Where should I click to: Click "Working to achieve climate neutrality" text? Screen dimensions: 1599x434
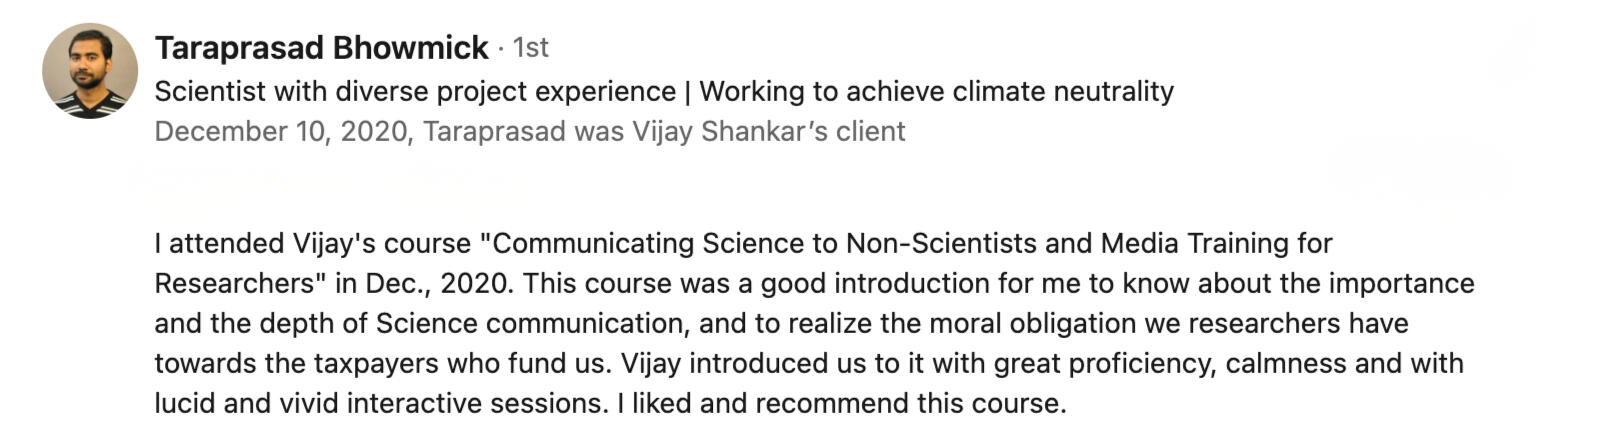pyautogui.click(x=936, y=91)
